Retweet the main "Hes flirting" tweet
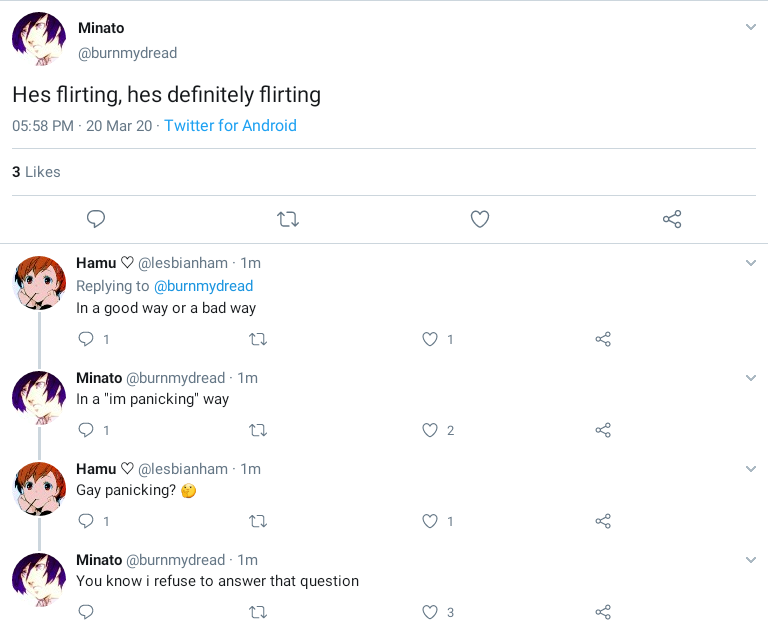This screenshot has height=630, width=768. coord(288,219)
